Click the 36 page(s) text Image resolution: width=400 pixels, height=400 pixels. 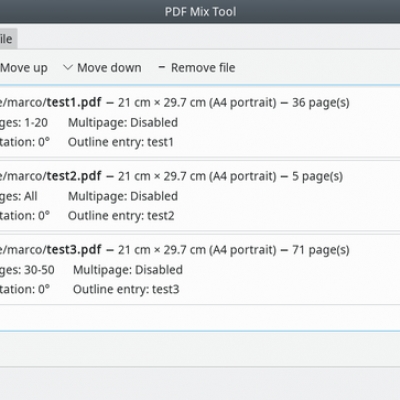[x=321, y=103]
